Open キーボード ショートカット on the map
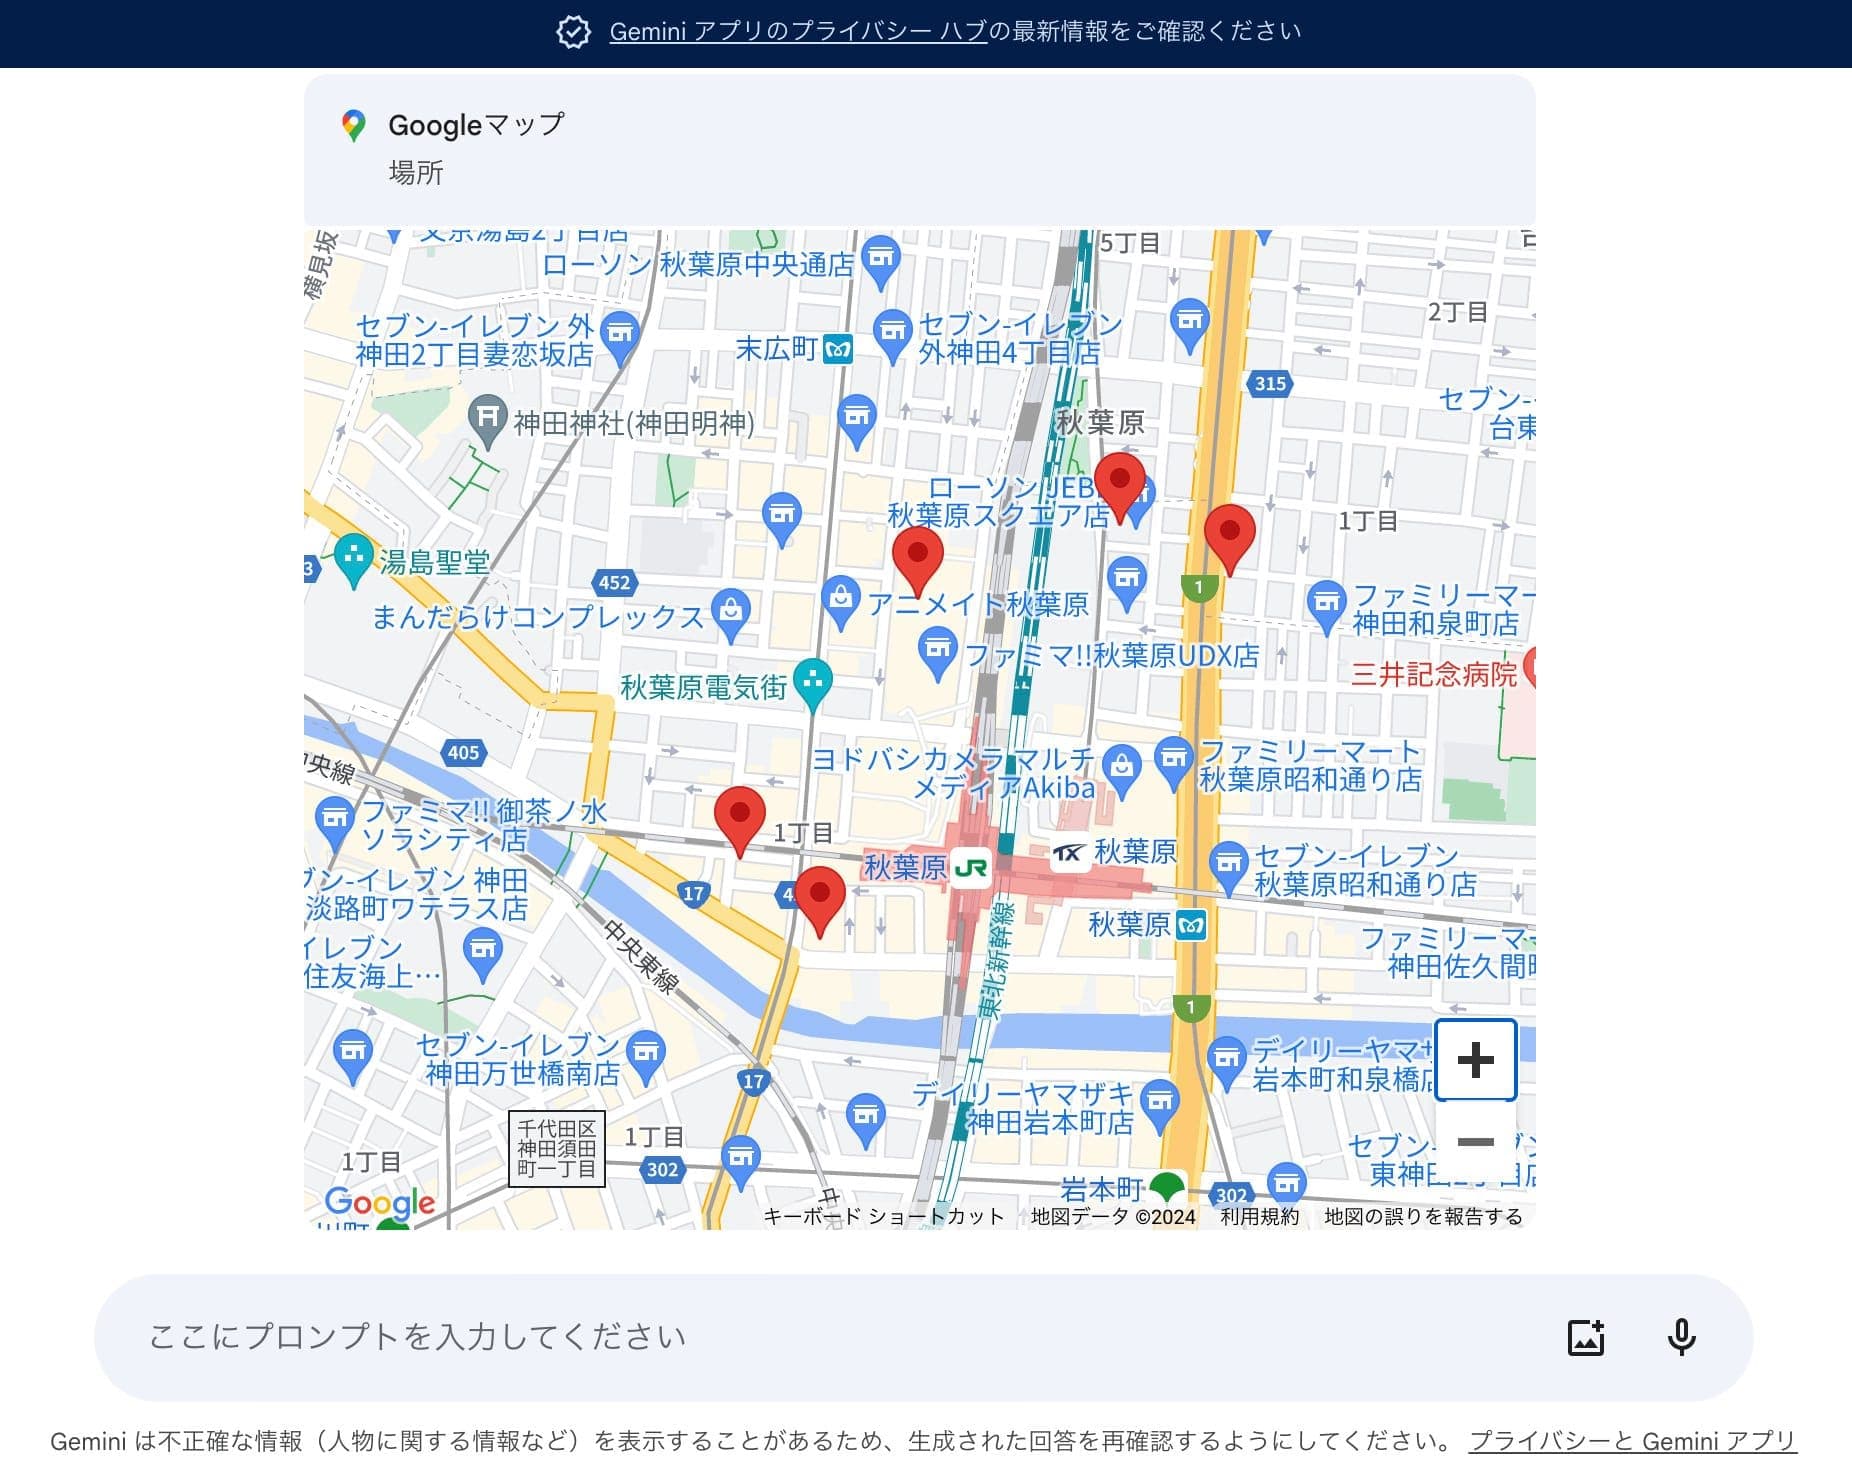The width and height of the screenshot is (1852, 1482). click(883, 1216)
